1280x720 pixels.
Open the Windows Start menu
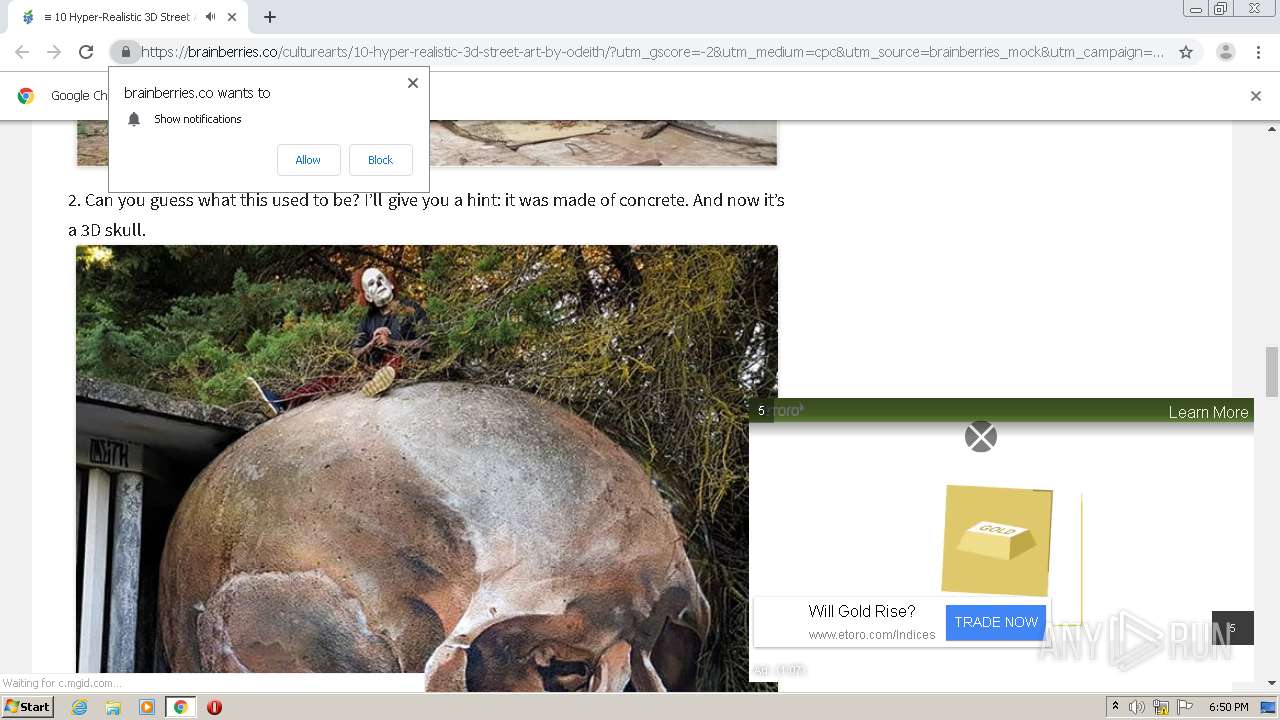click(x=28, y=707)
